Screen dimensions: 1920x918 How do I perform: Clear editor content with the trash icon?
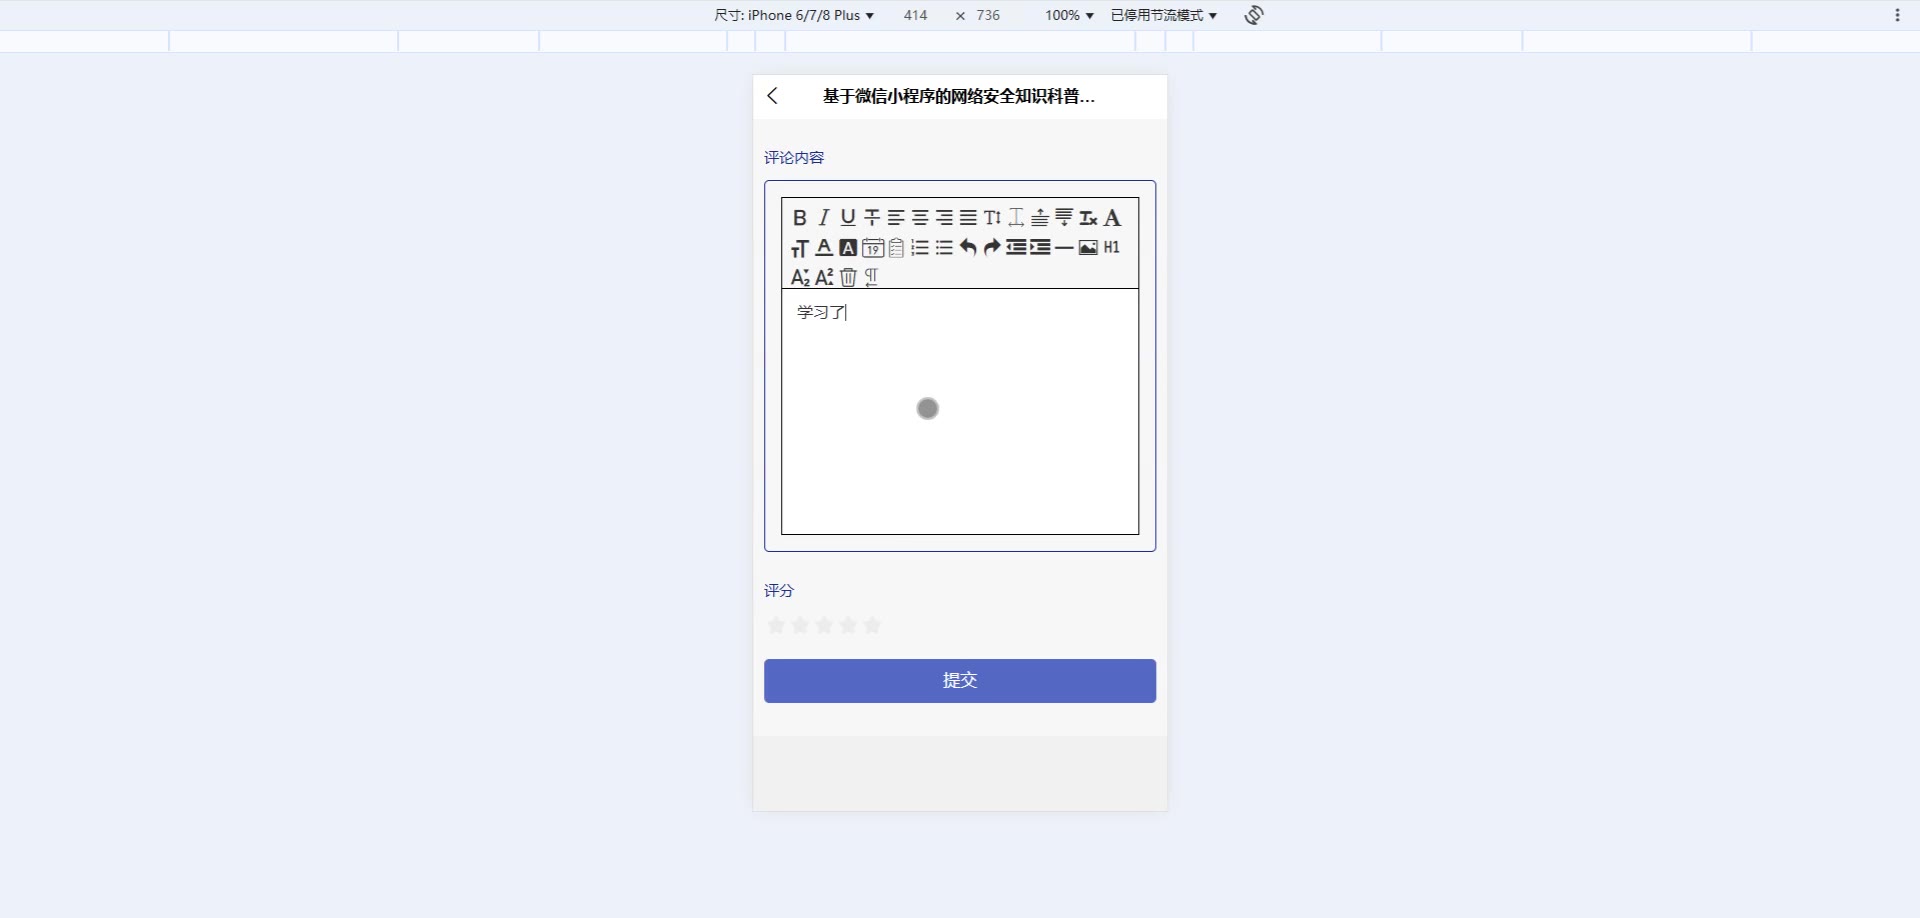(x=847, y=277)
